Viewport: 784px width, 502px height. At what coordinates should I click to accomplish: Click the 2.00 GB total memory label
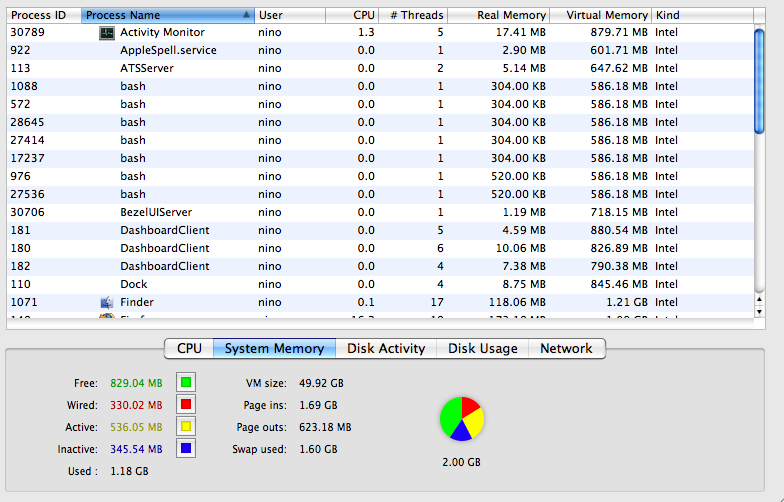coord(462,462)
